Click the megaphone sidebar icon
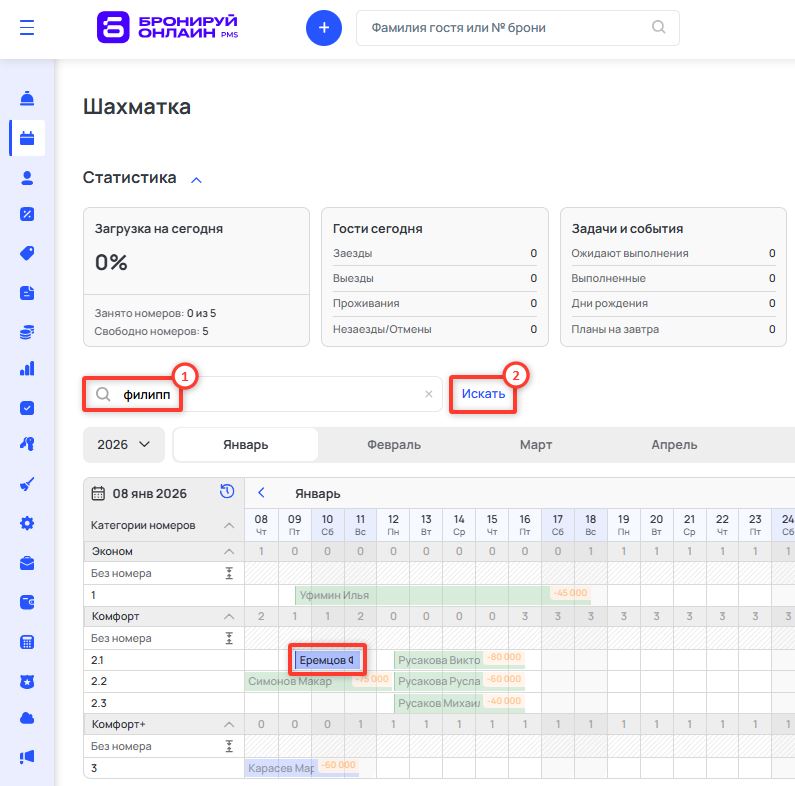 click(x=27, y=756)
